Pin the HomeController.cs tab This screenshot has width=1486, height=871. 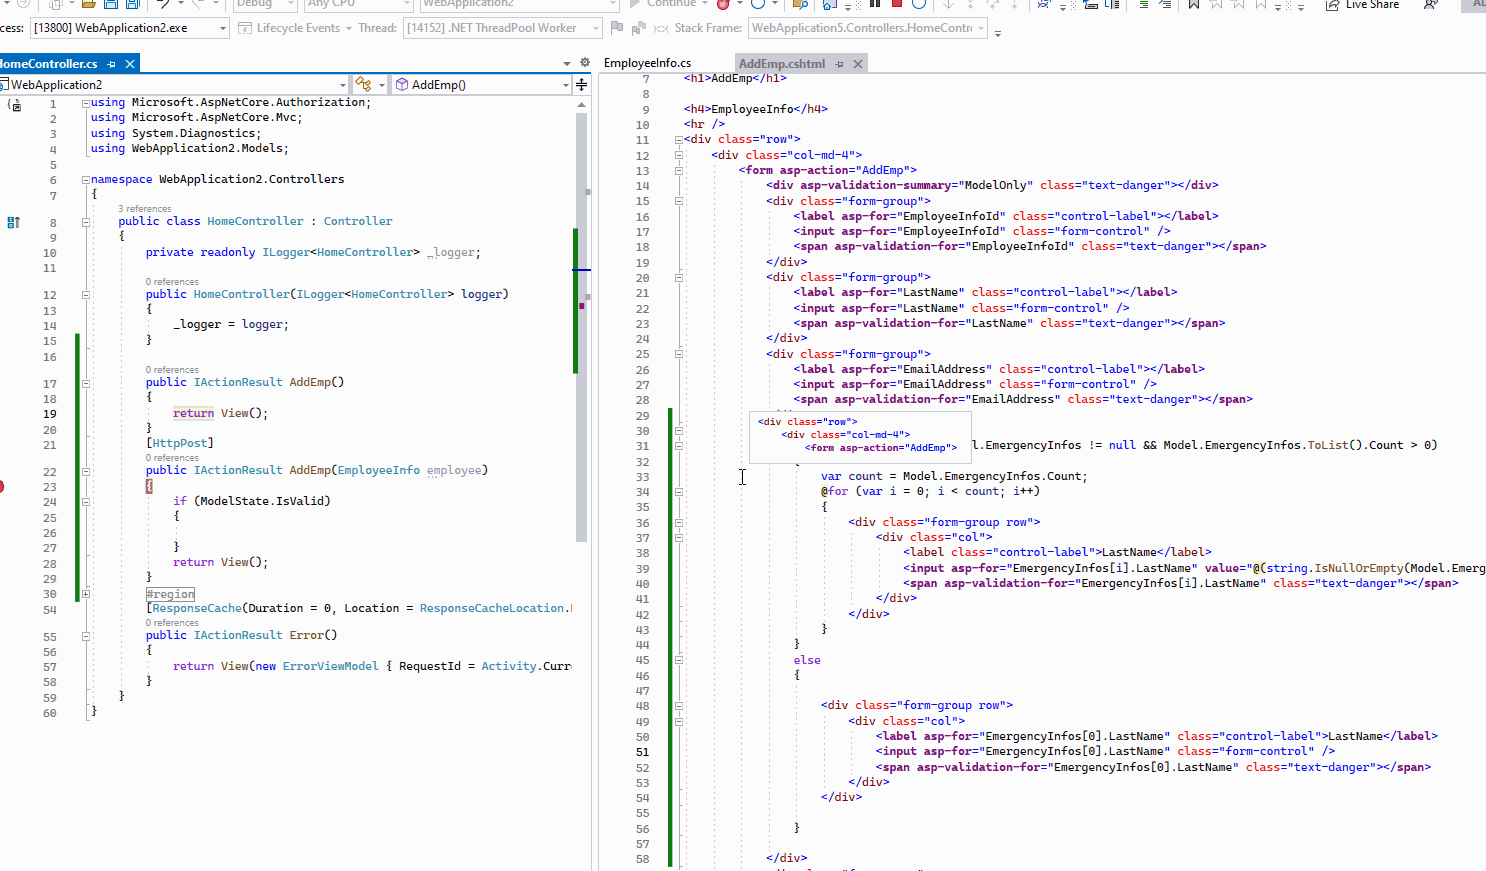[112, 64]
